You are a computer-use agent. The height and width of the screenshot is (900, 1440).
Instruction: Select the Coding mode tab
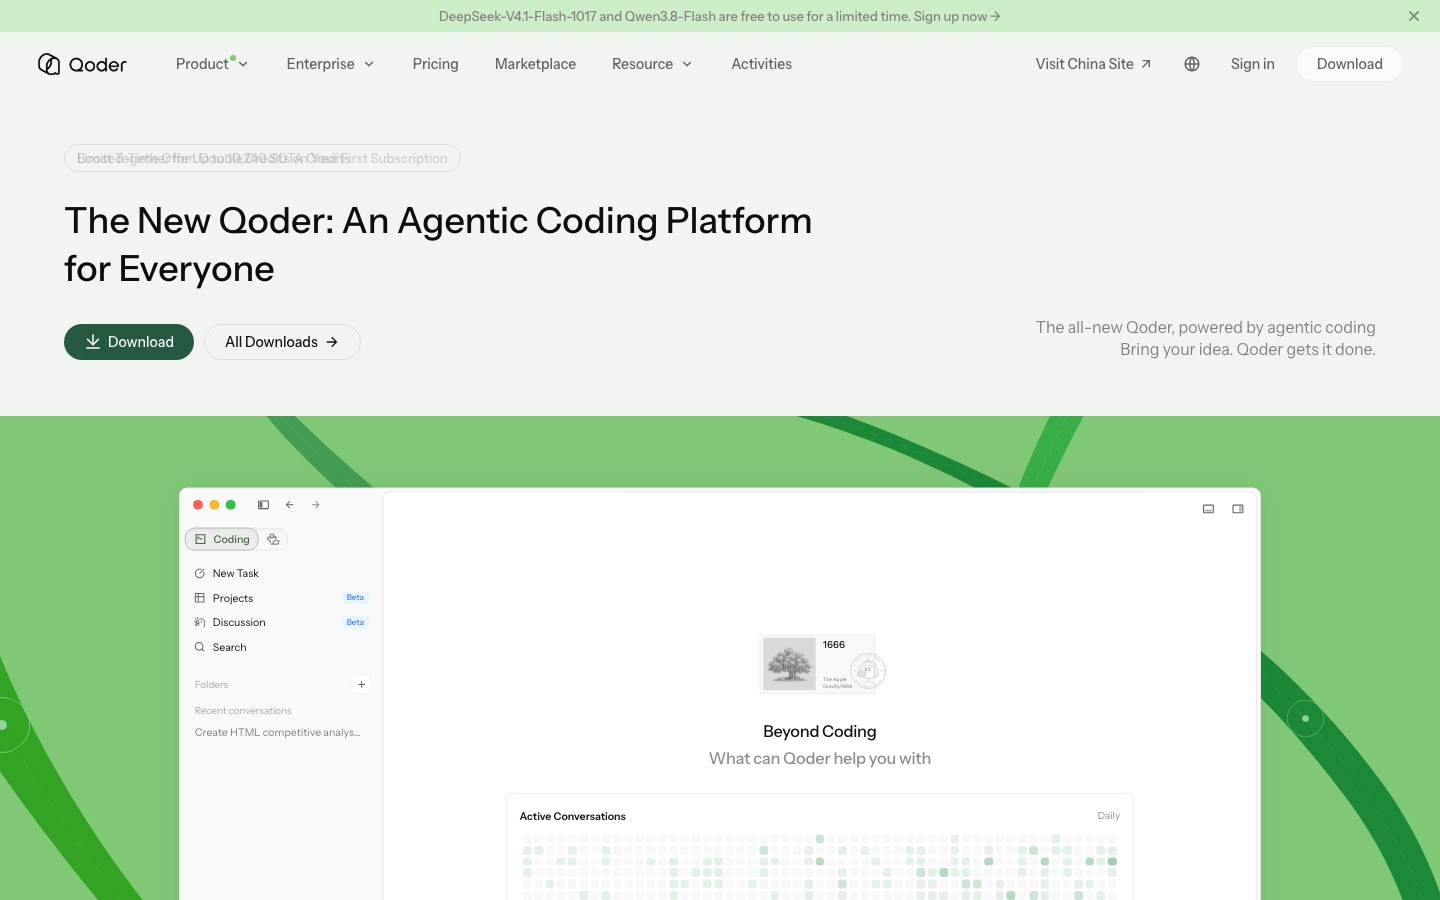pos(222,539)
